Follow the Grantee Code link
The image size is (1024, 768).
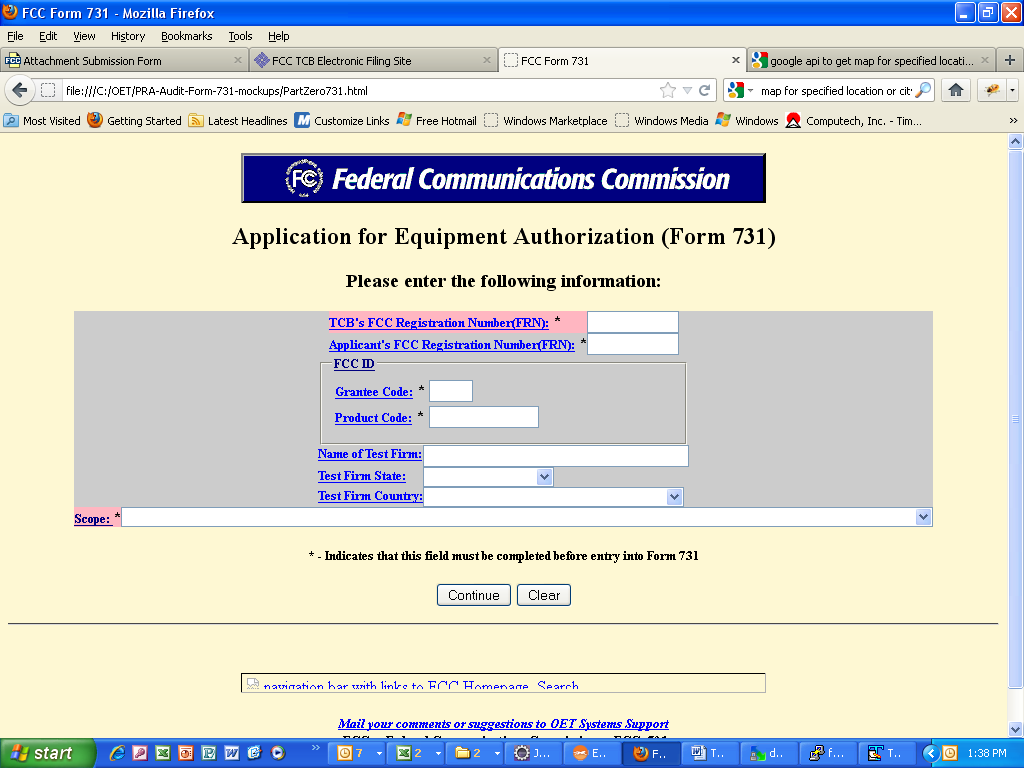tap(374, 392)
